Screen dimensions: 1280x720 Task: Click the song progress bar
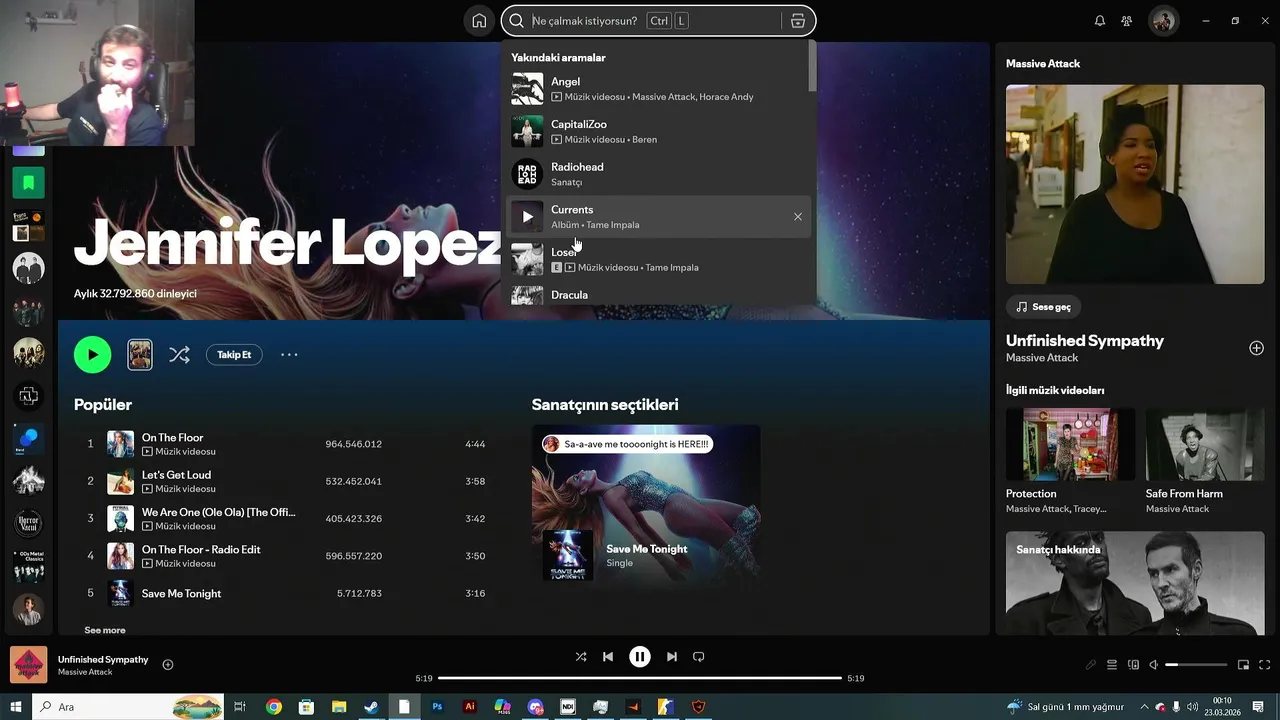click(x=640, y=678)
